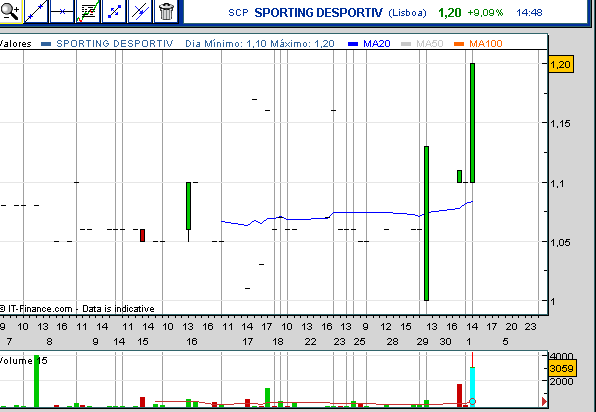Click the tallest green candle reaching 1,20
The image size is (596, 412).
(x=472, y=123)
